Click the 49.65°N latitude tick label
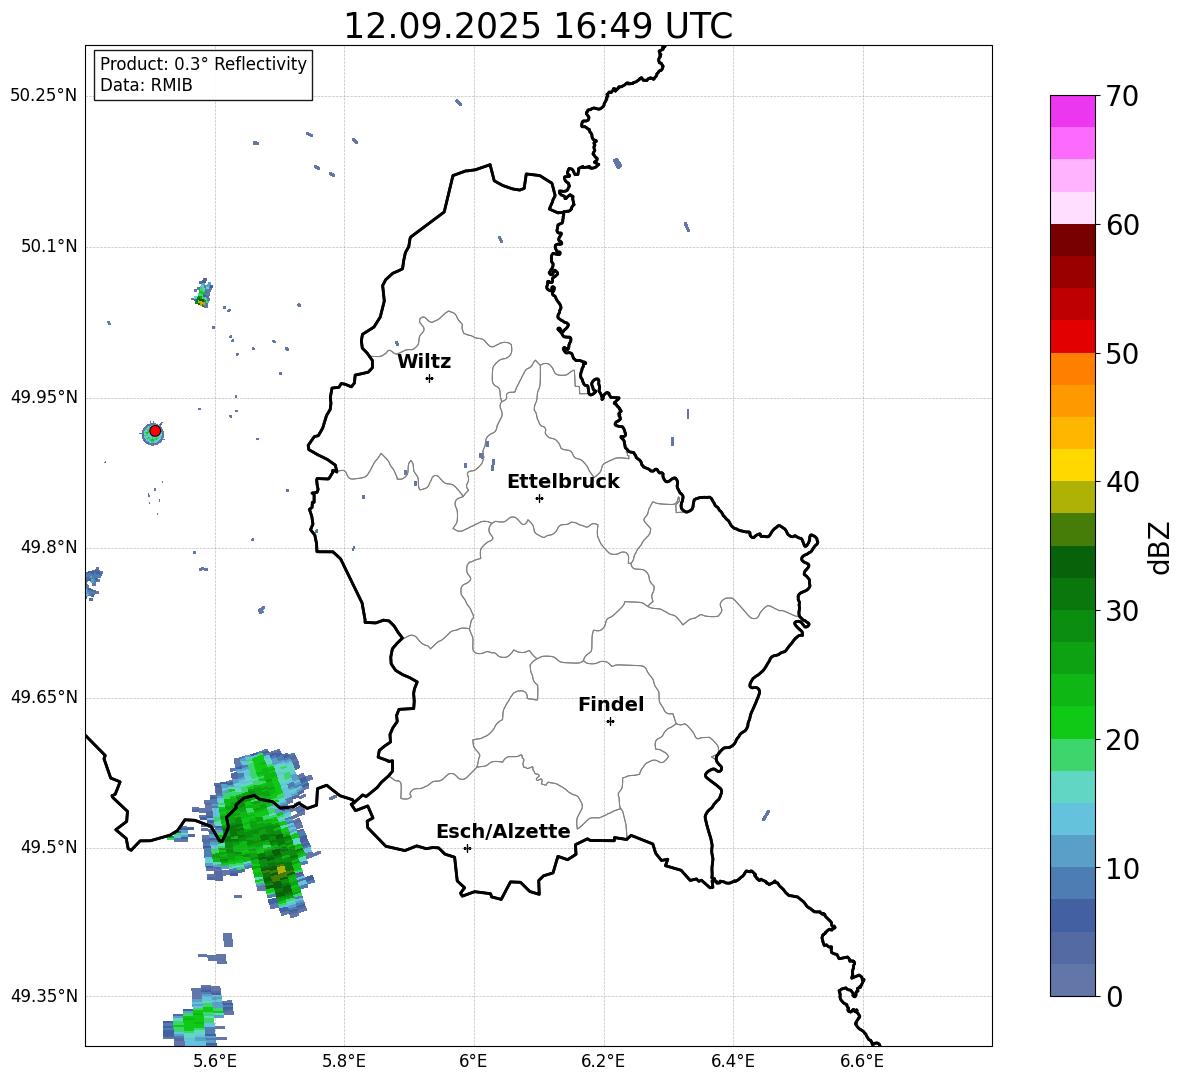 click(44, 697)
